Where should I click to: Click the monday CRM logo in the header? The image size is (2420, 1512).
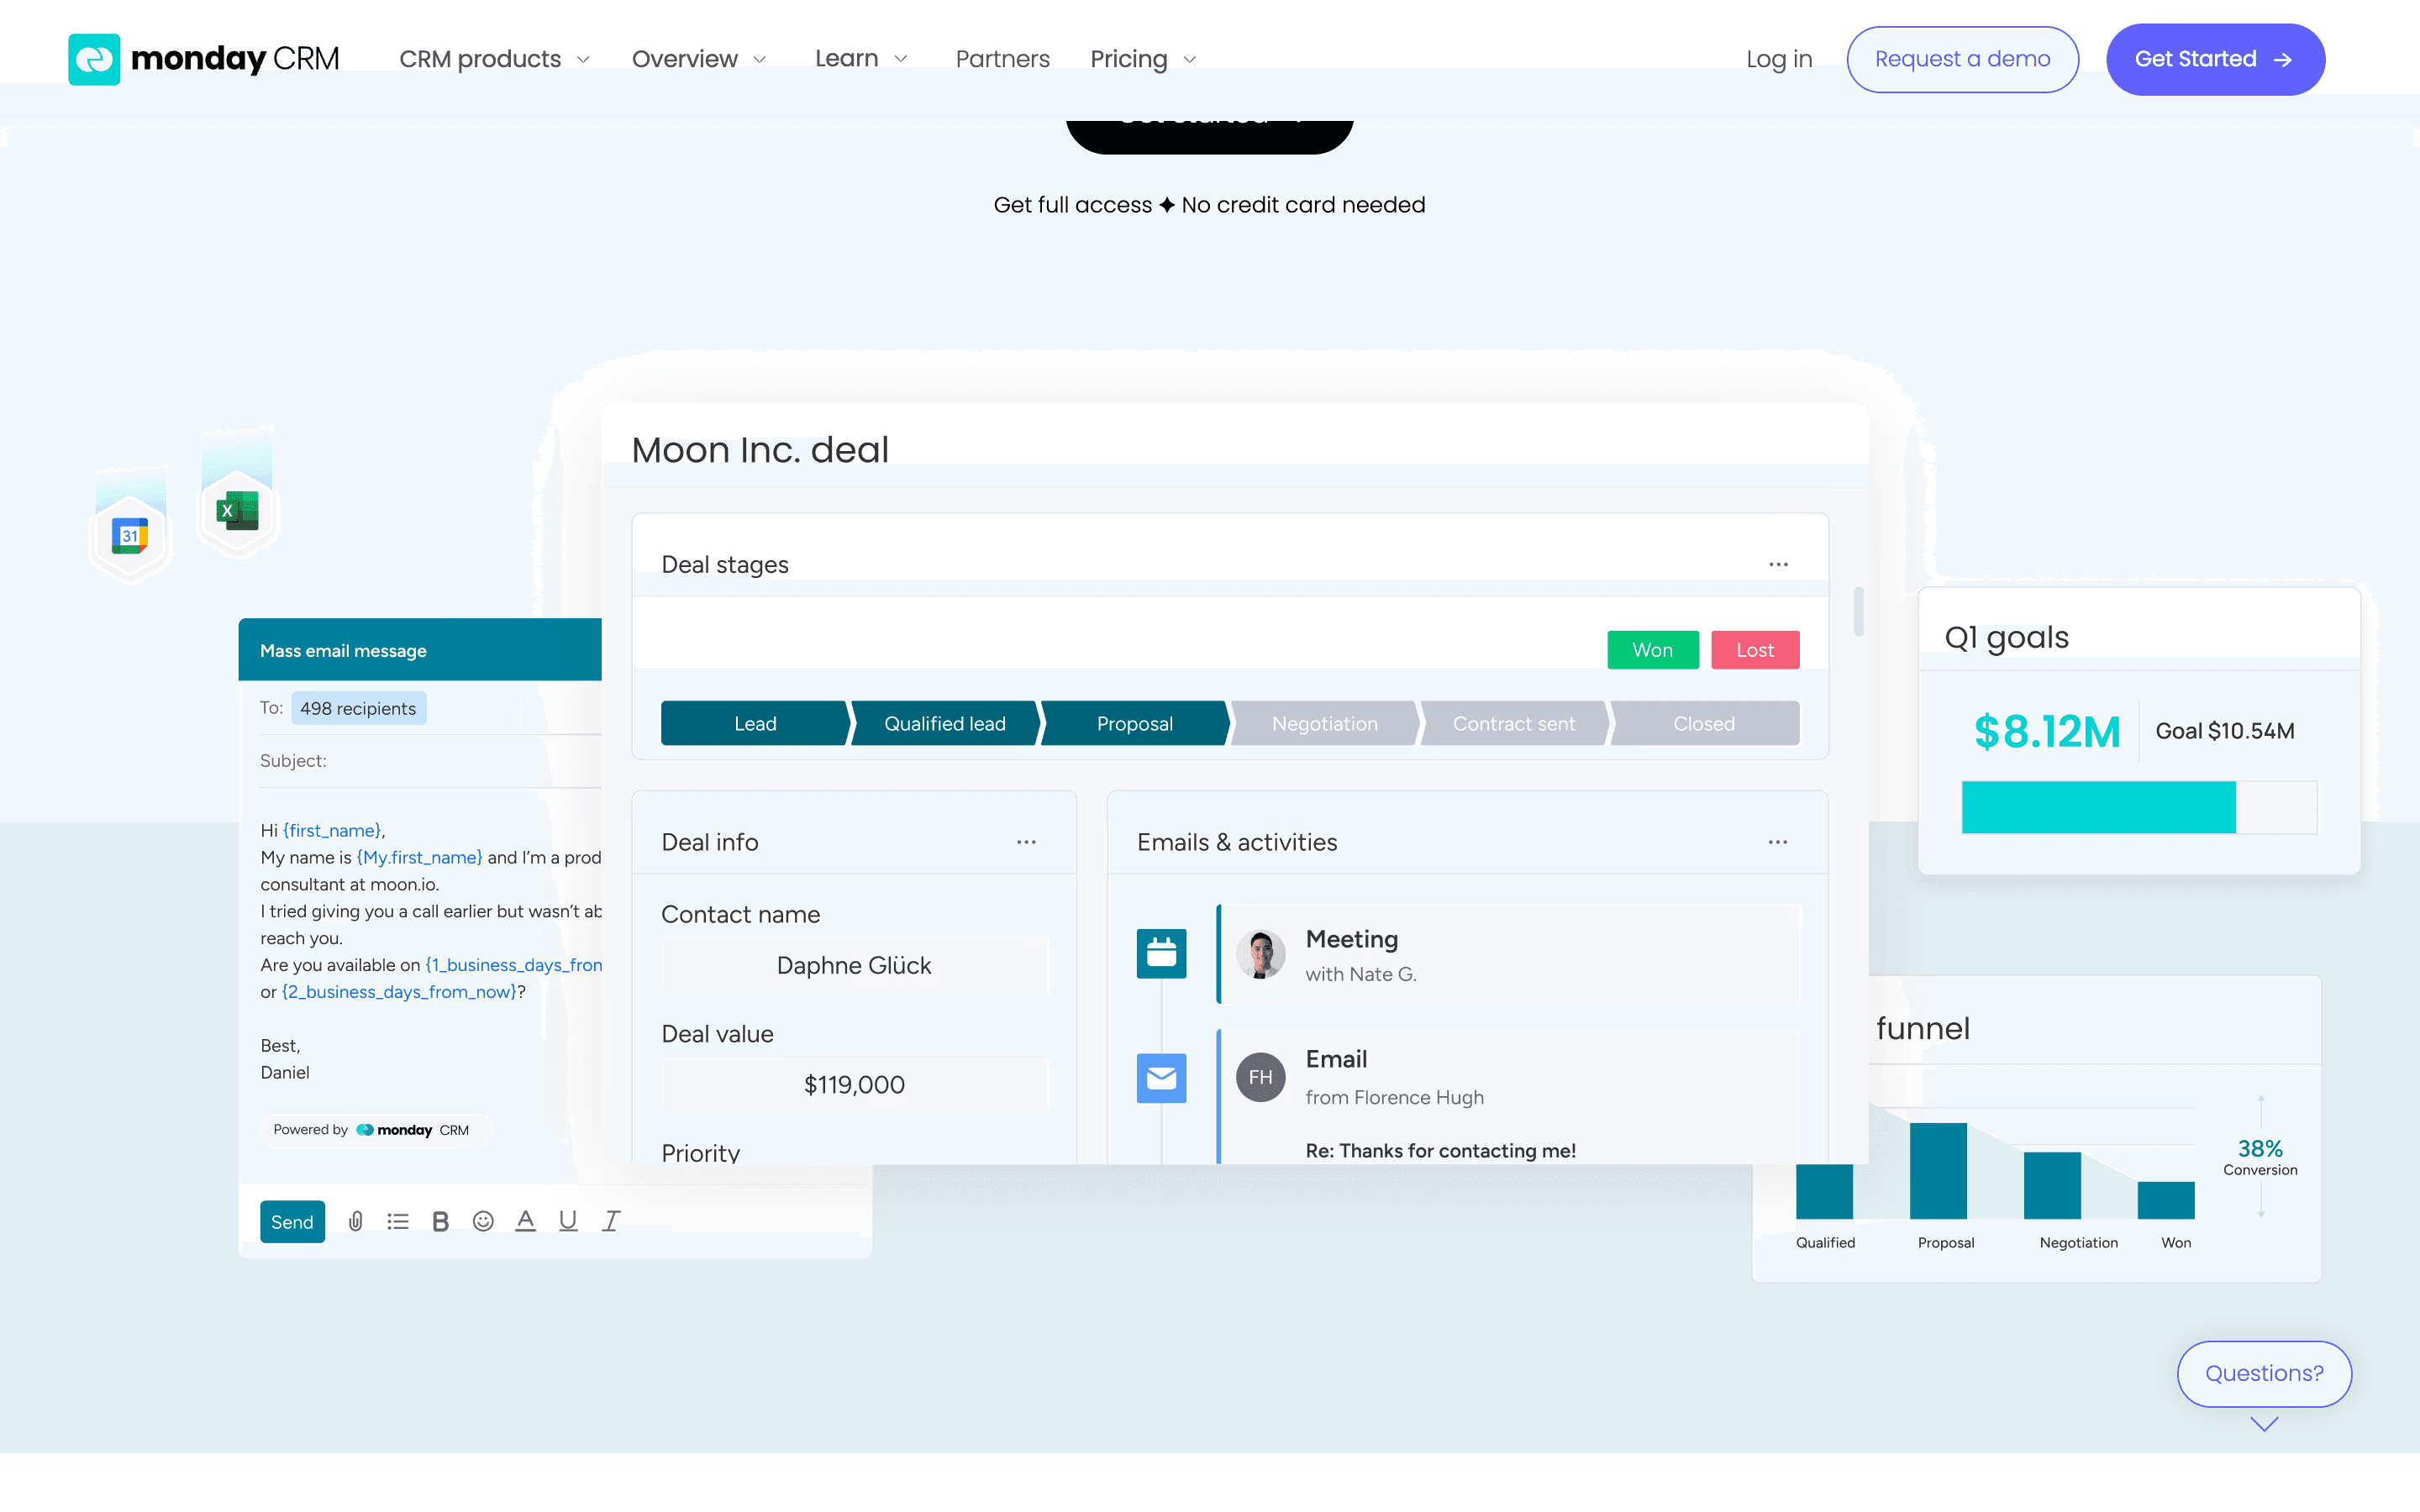(203, 59)
